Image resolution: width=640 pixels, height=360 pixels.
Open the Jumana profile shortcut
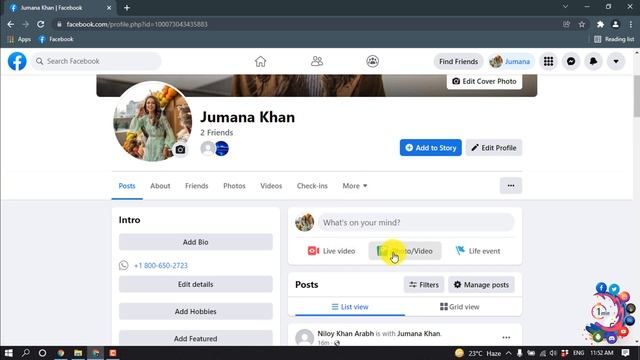click(510, 61)
